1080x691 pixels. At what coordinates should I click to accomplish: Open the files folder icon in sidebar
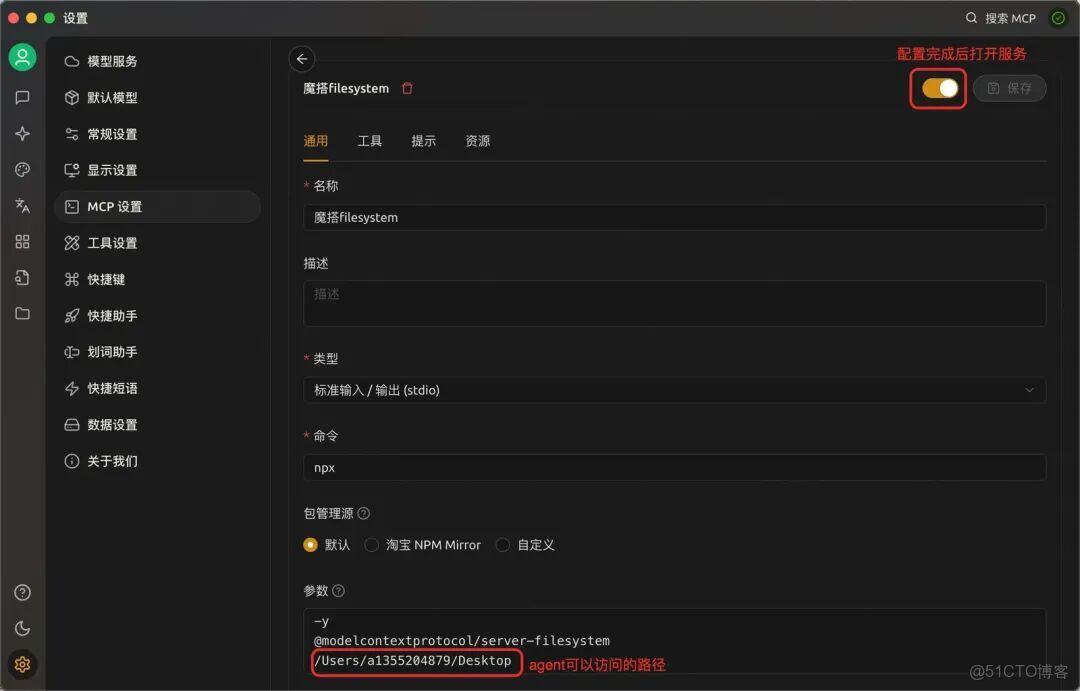tap(22, 313)
